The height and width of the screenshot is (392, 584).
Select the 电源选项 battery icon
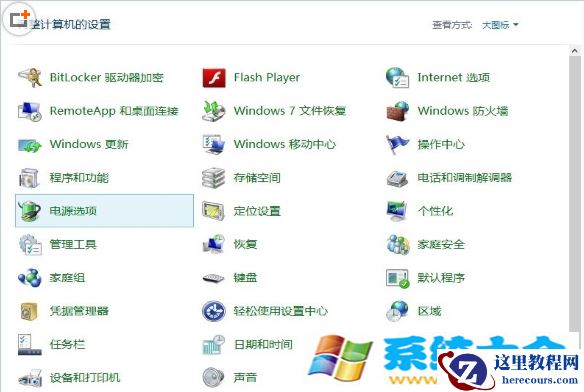[30, 211]
